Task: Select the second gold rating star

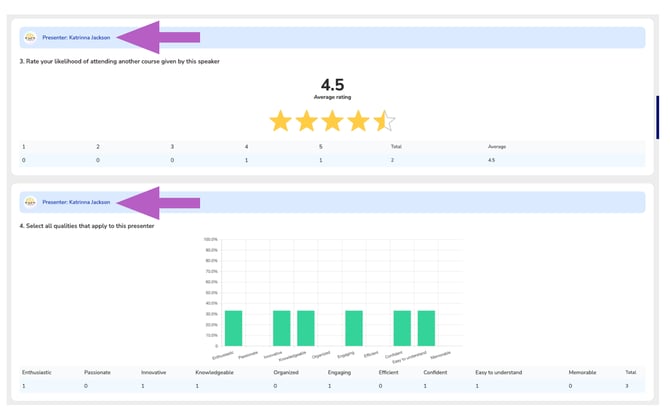Action: pyautogui.click(x=307, y=122)
